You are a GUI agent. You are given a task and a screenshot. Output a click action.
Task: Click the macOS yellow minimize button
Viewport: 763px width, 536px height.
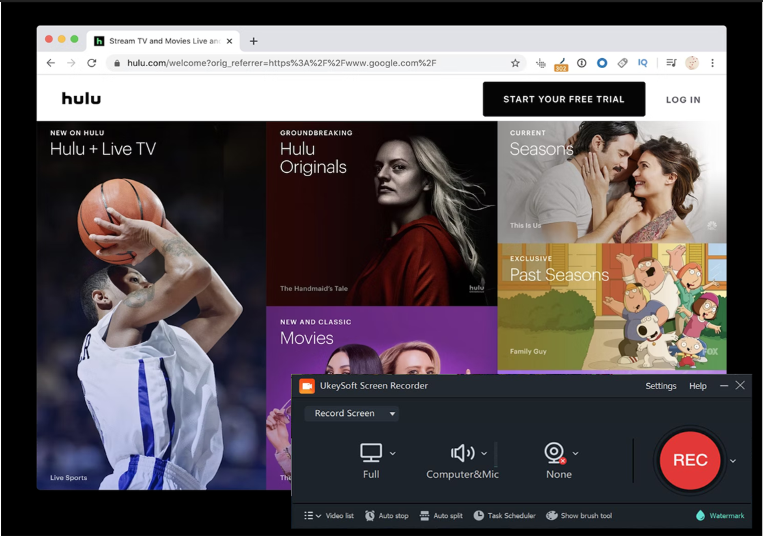point(62,39)
